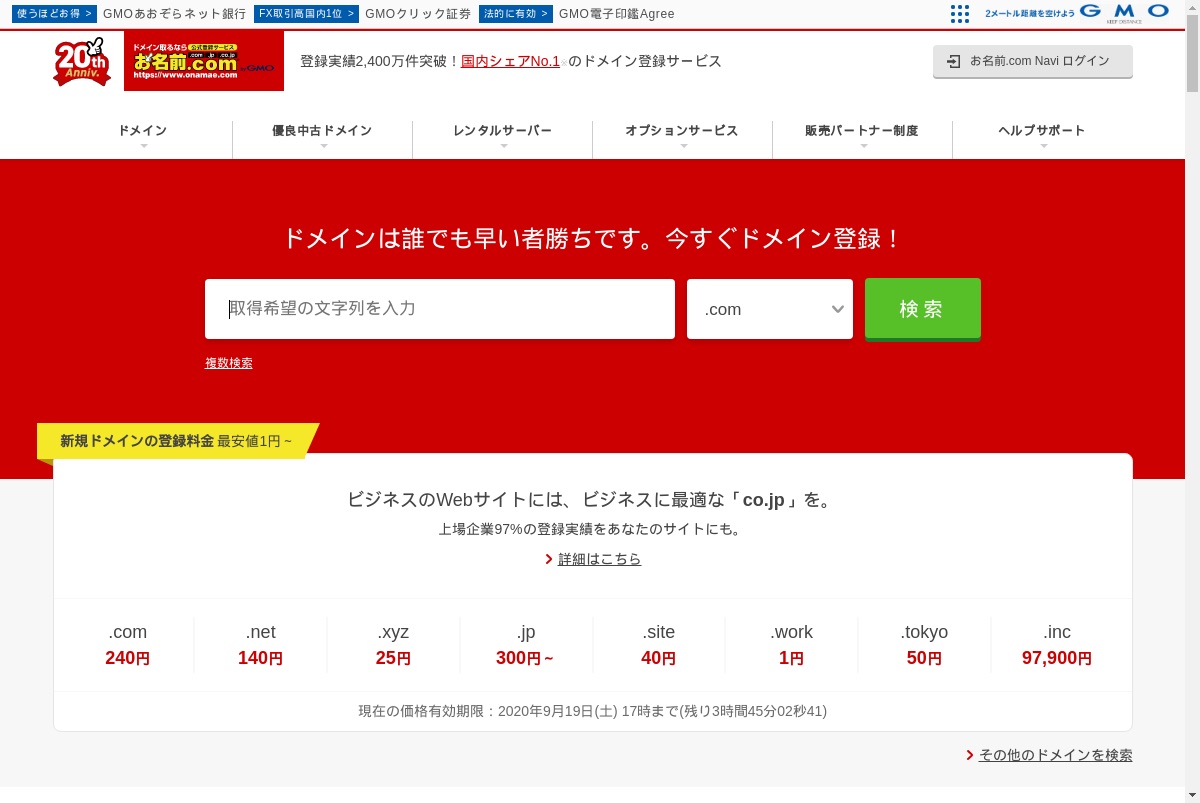Click the red chevron beside その他のドメインを検索

(x=970, y=755)
